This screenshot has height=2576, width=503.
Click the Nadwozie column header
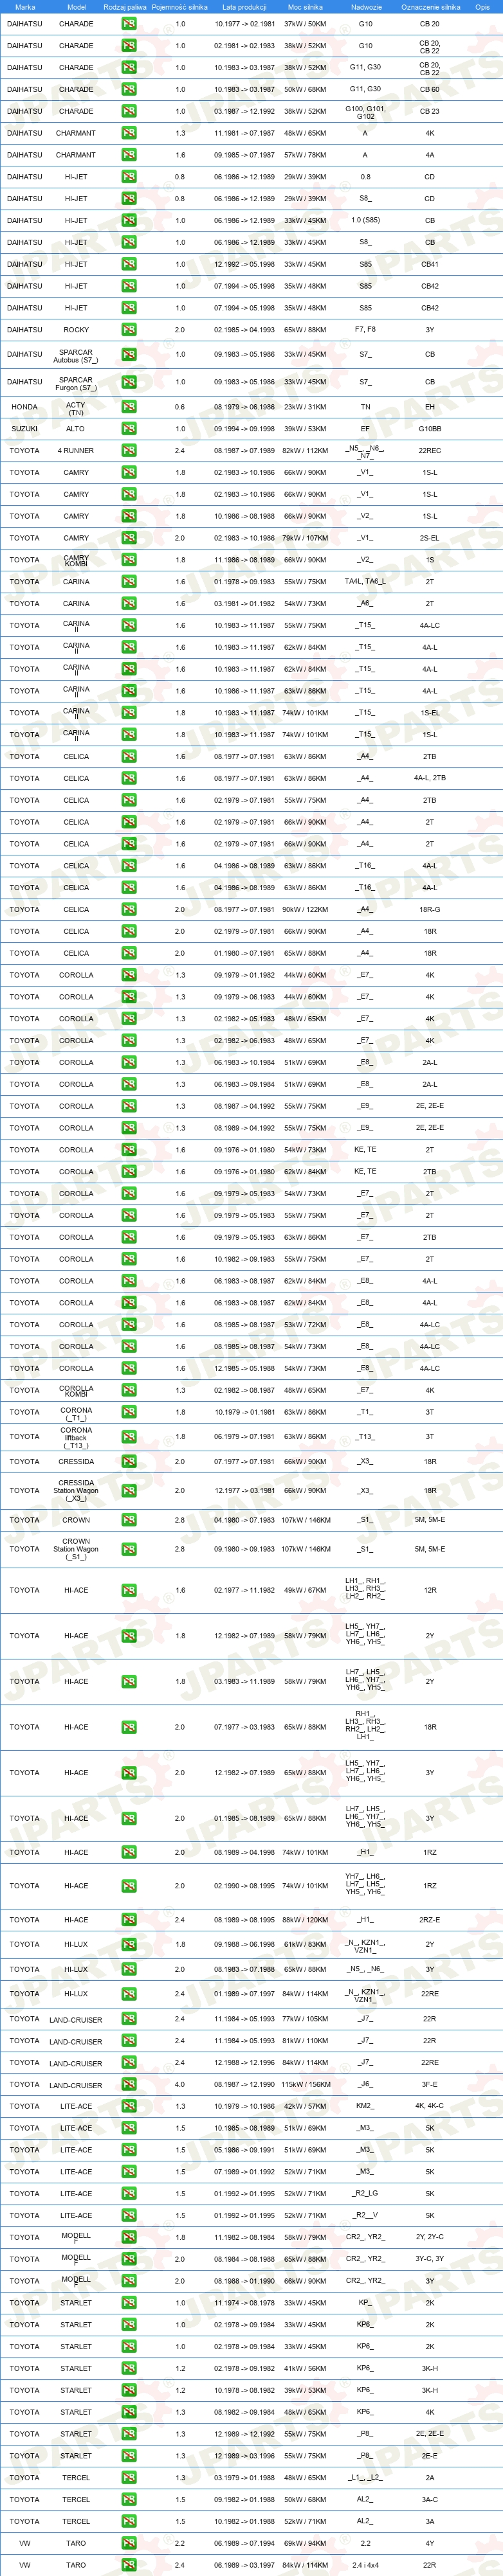pyautogui.click(x=366, y=7)
